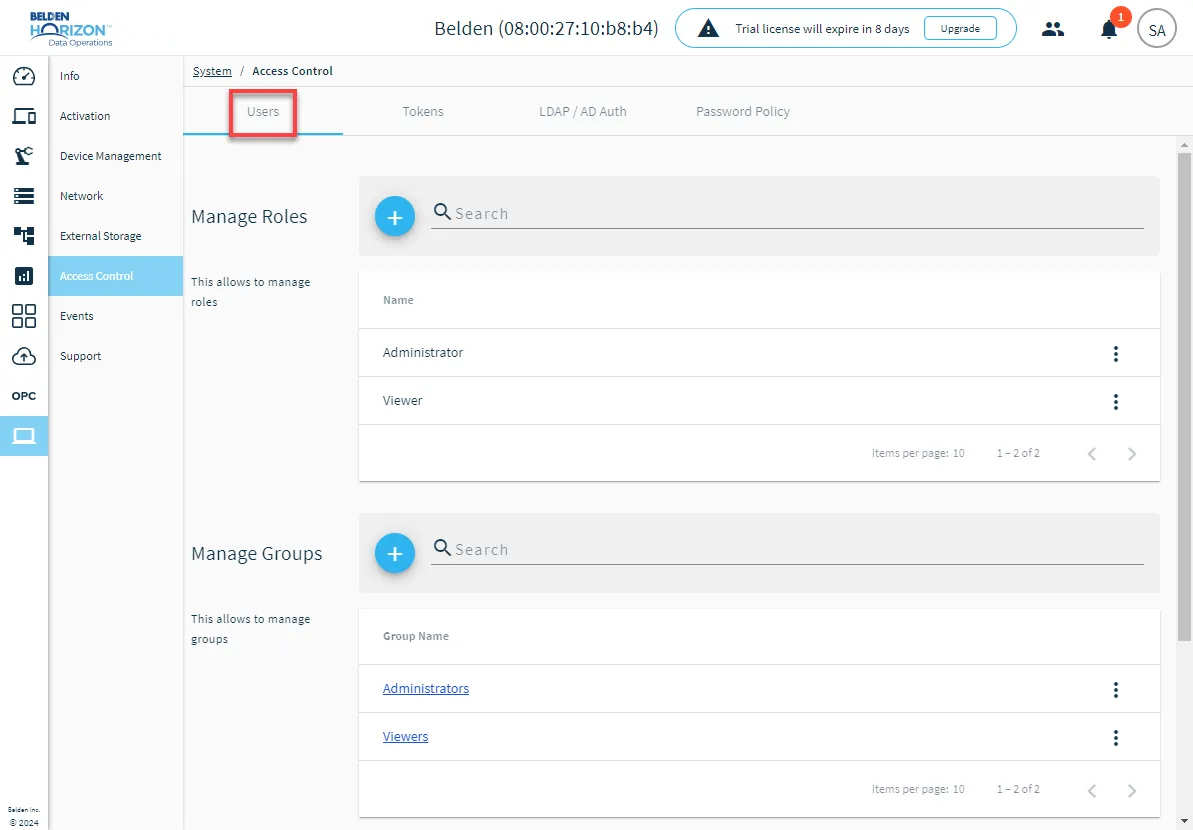Image resolution: width=1193 pixels, height=830 pixels.
Task: Open options menu for Viewers group
Action: click(x=1115, y=738)
